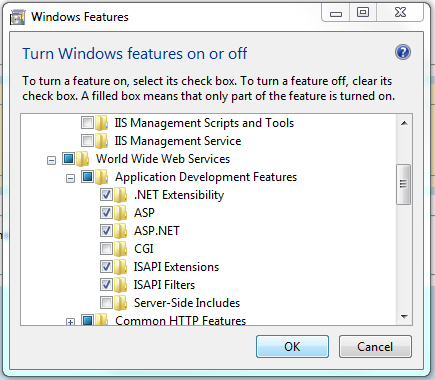This screenshot has width=435, height=380.
Task: Toggle Common HTTP Features checkbox
Action: coord(87,320)
